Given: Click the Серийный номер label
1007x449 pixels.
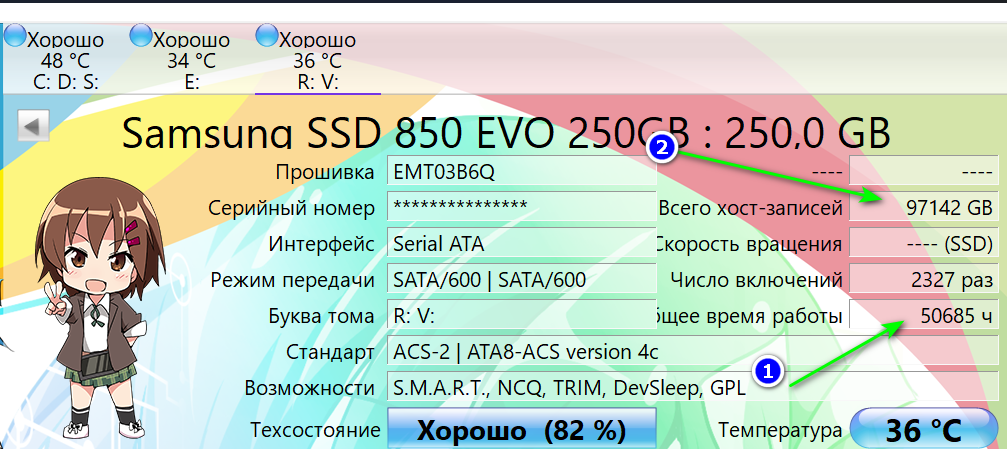Looking at the screenshot, I should (x=292, y=208).
